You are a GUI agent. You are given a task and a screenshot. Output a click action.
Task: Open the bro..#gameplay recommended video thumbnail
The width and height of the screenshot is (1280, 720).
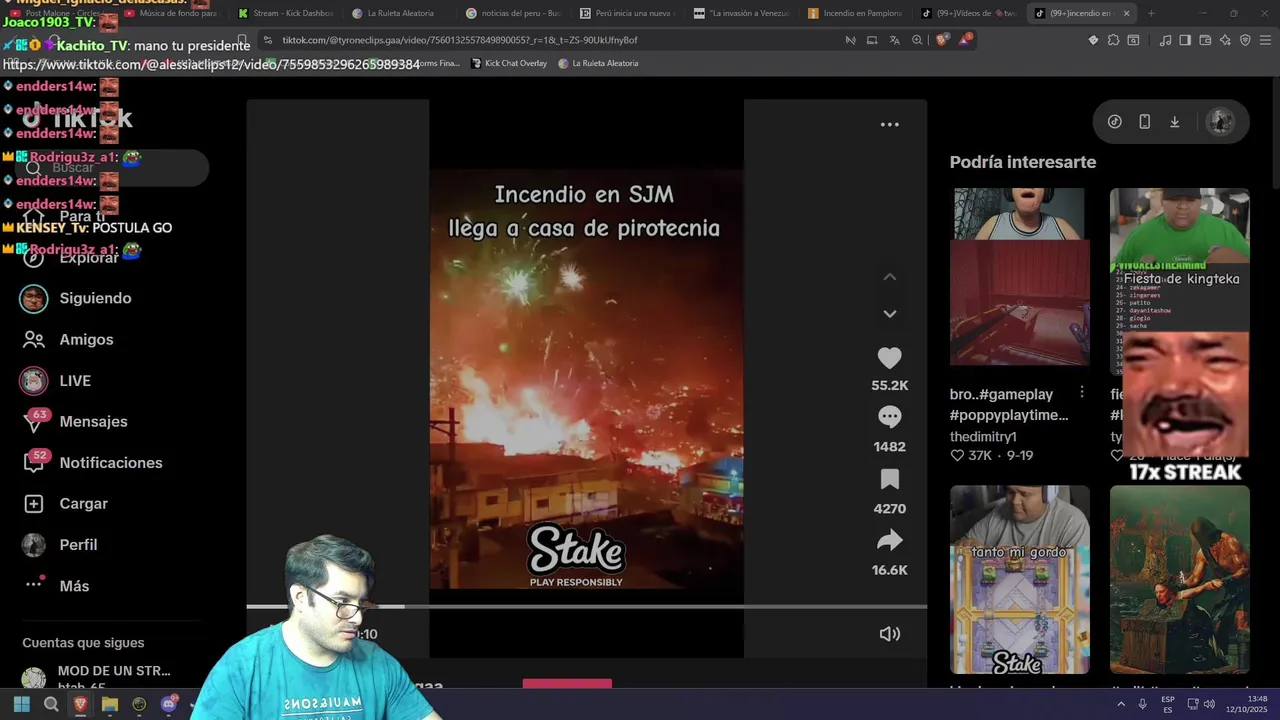click(x=1019, y=277)
